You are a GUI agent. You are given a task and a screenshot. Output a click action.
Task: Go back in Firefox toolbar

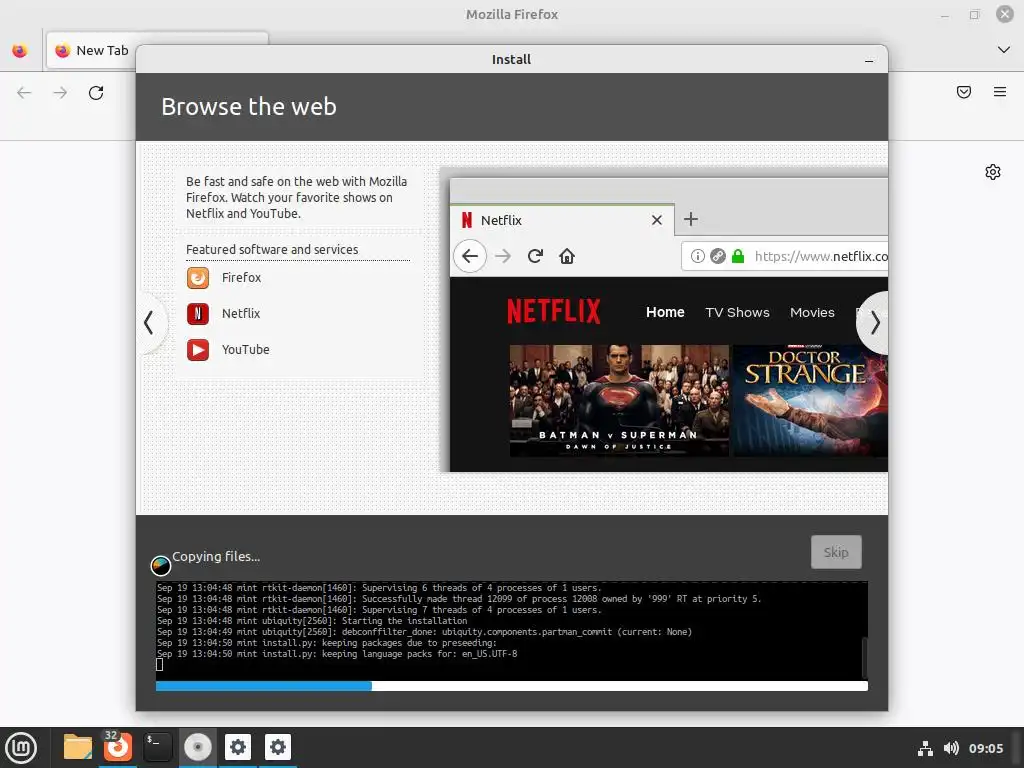click(x=24, y=93)
